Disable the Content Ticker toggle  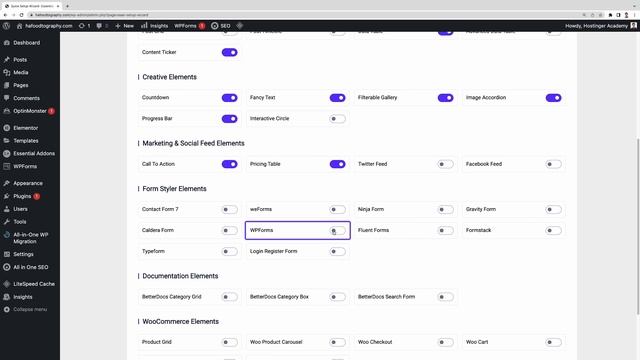(x=229, y=52)
